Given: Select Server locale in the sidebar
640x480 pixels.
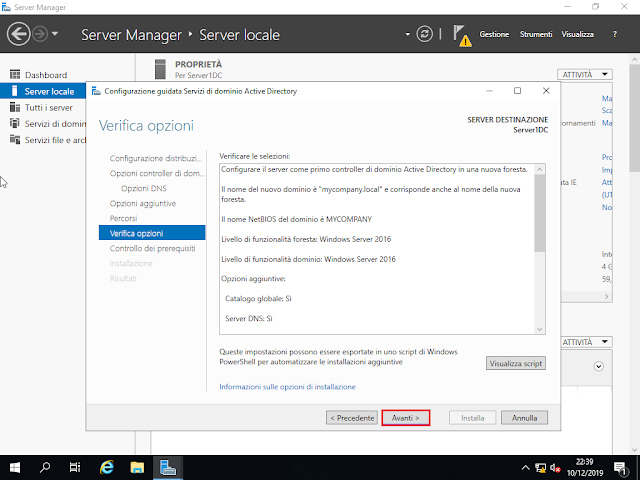Looking at the screenshot, I should [43, 91].
